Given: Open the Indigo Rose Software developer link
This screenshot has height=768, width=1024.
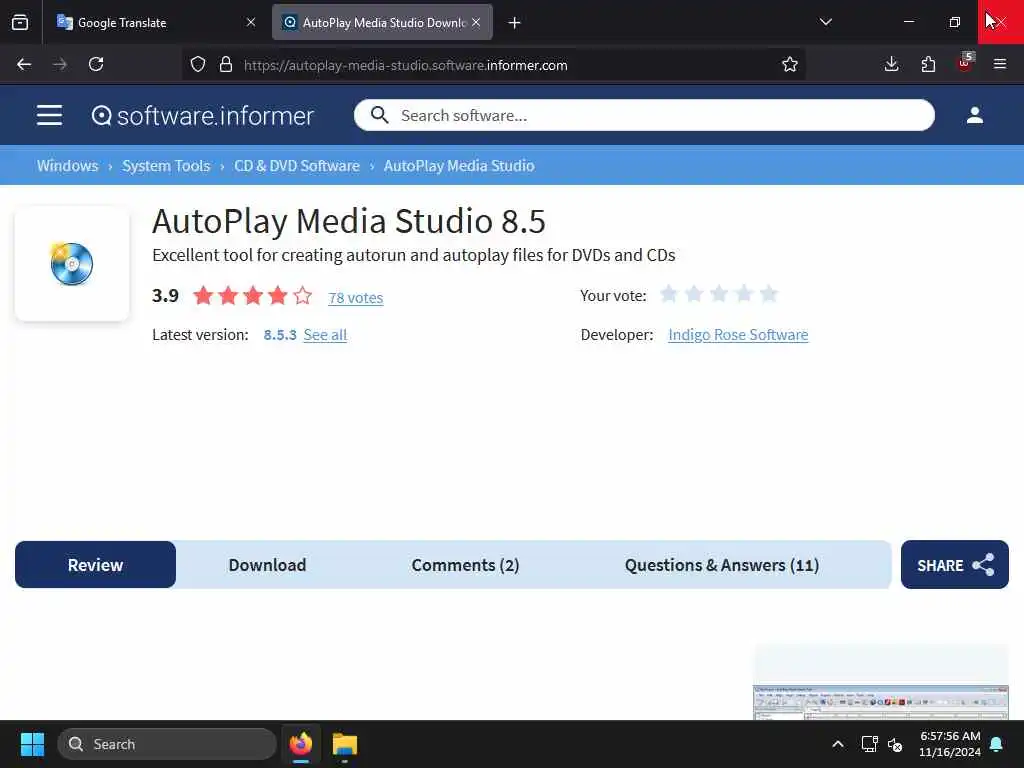Looking at the screenshot, I should click(x=738, y=335).
